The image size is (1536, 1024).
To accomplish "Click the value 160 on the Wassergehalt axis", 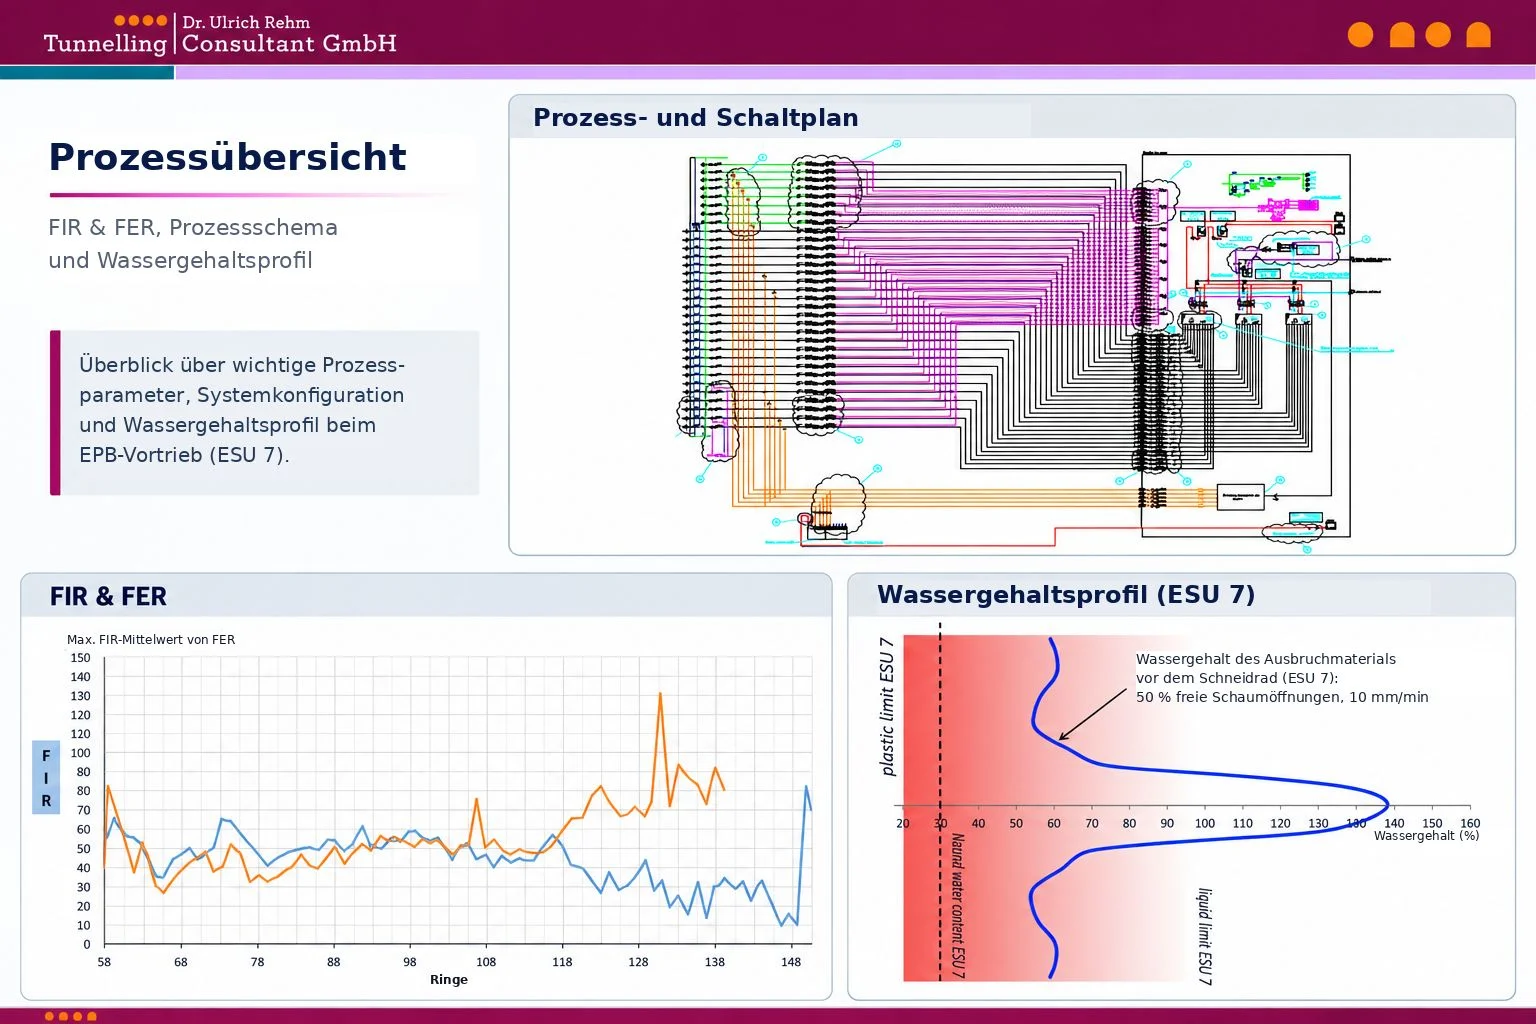I will 1470,824.
